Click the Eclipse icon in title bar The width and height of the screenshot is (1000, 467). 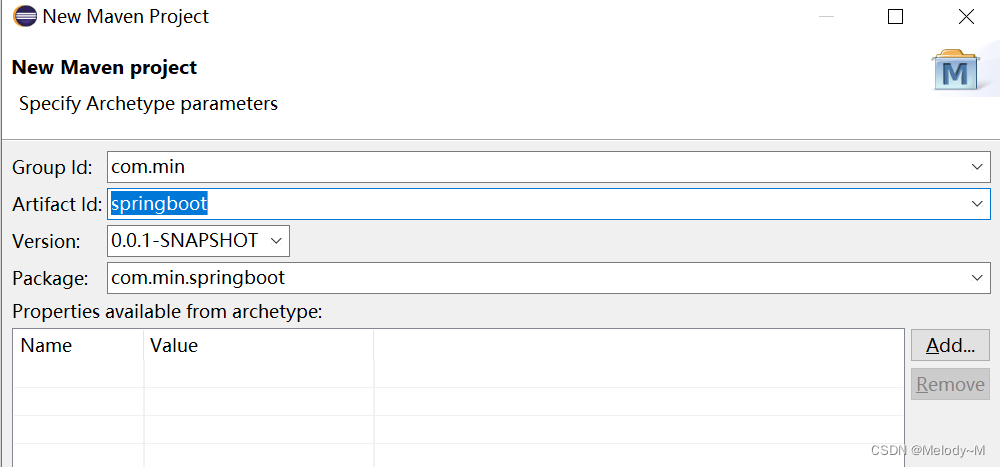pos(25,16)
